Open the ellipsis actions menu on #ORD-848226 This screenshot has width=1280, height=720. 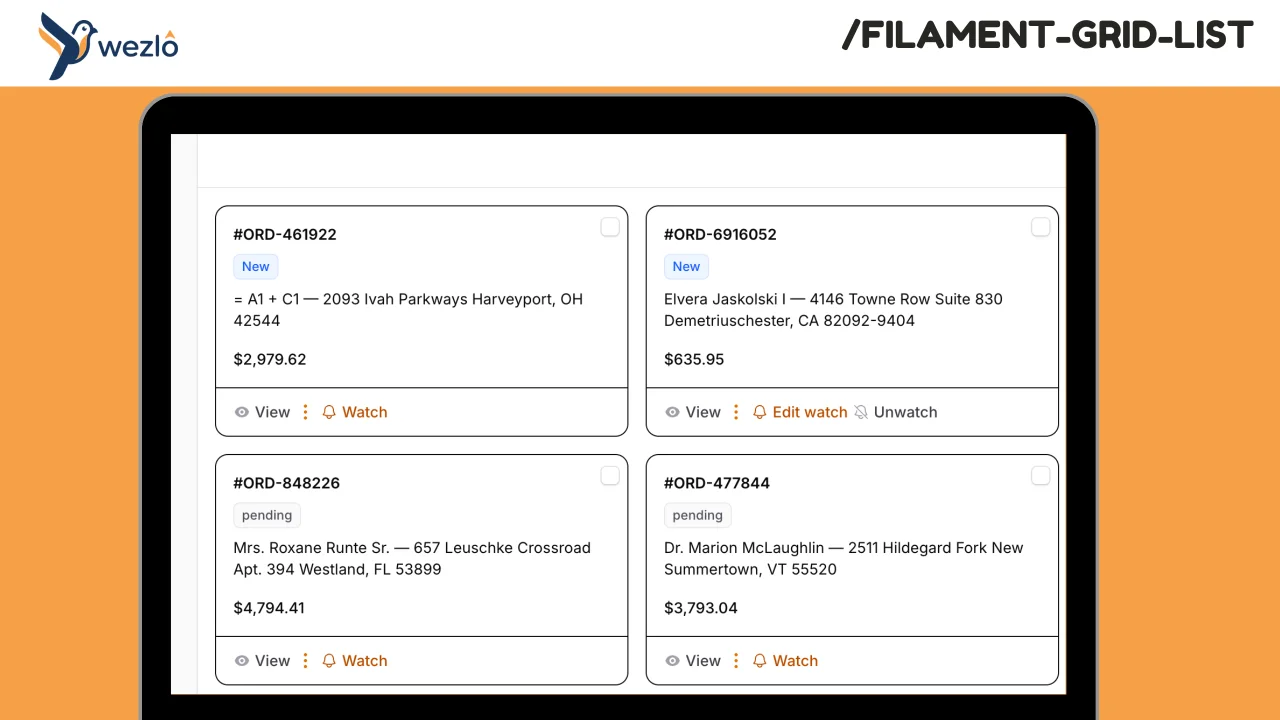(305, 660)
